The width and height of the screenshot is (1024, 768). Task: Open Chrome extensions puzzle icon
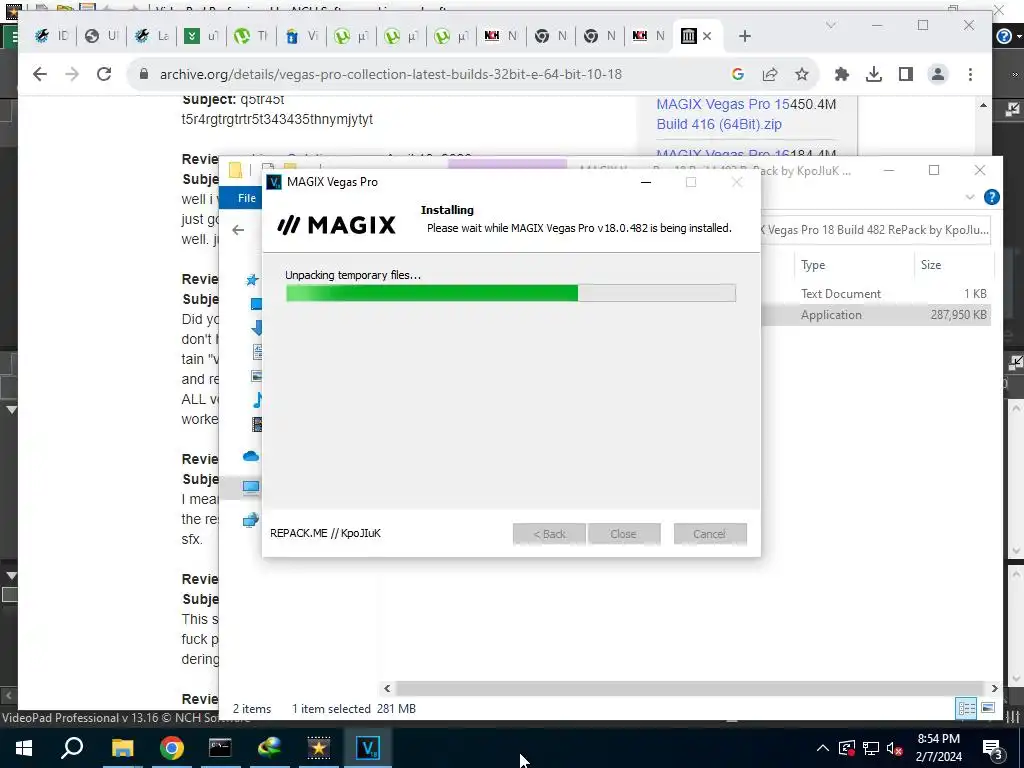842,74
